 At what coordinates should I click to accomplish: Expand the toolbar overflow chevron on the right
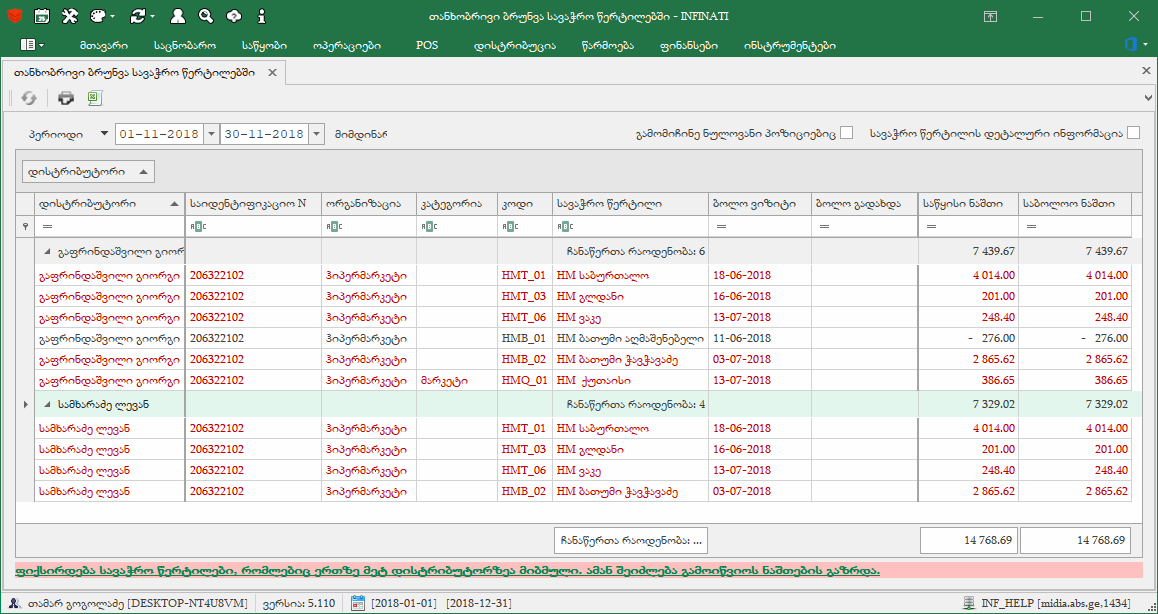(1148, 97)
